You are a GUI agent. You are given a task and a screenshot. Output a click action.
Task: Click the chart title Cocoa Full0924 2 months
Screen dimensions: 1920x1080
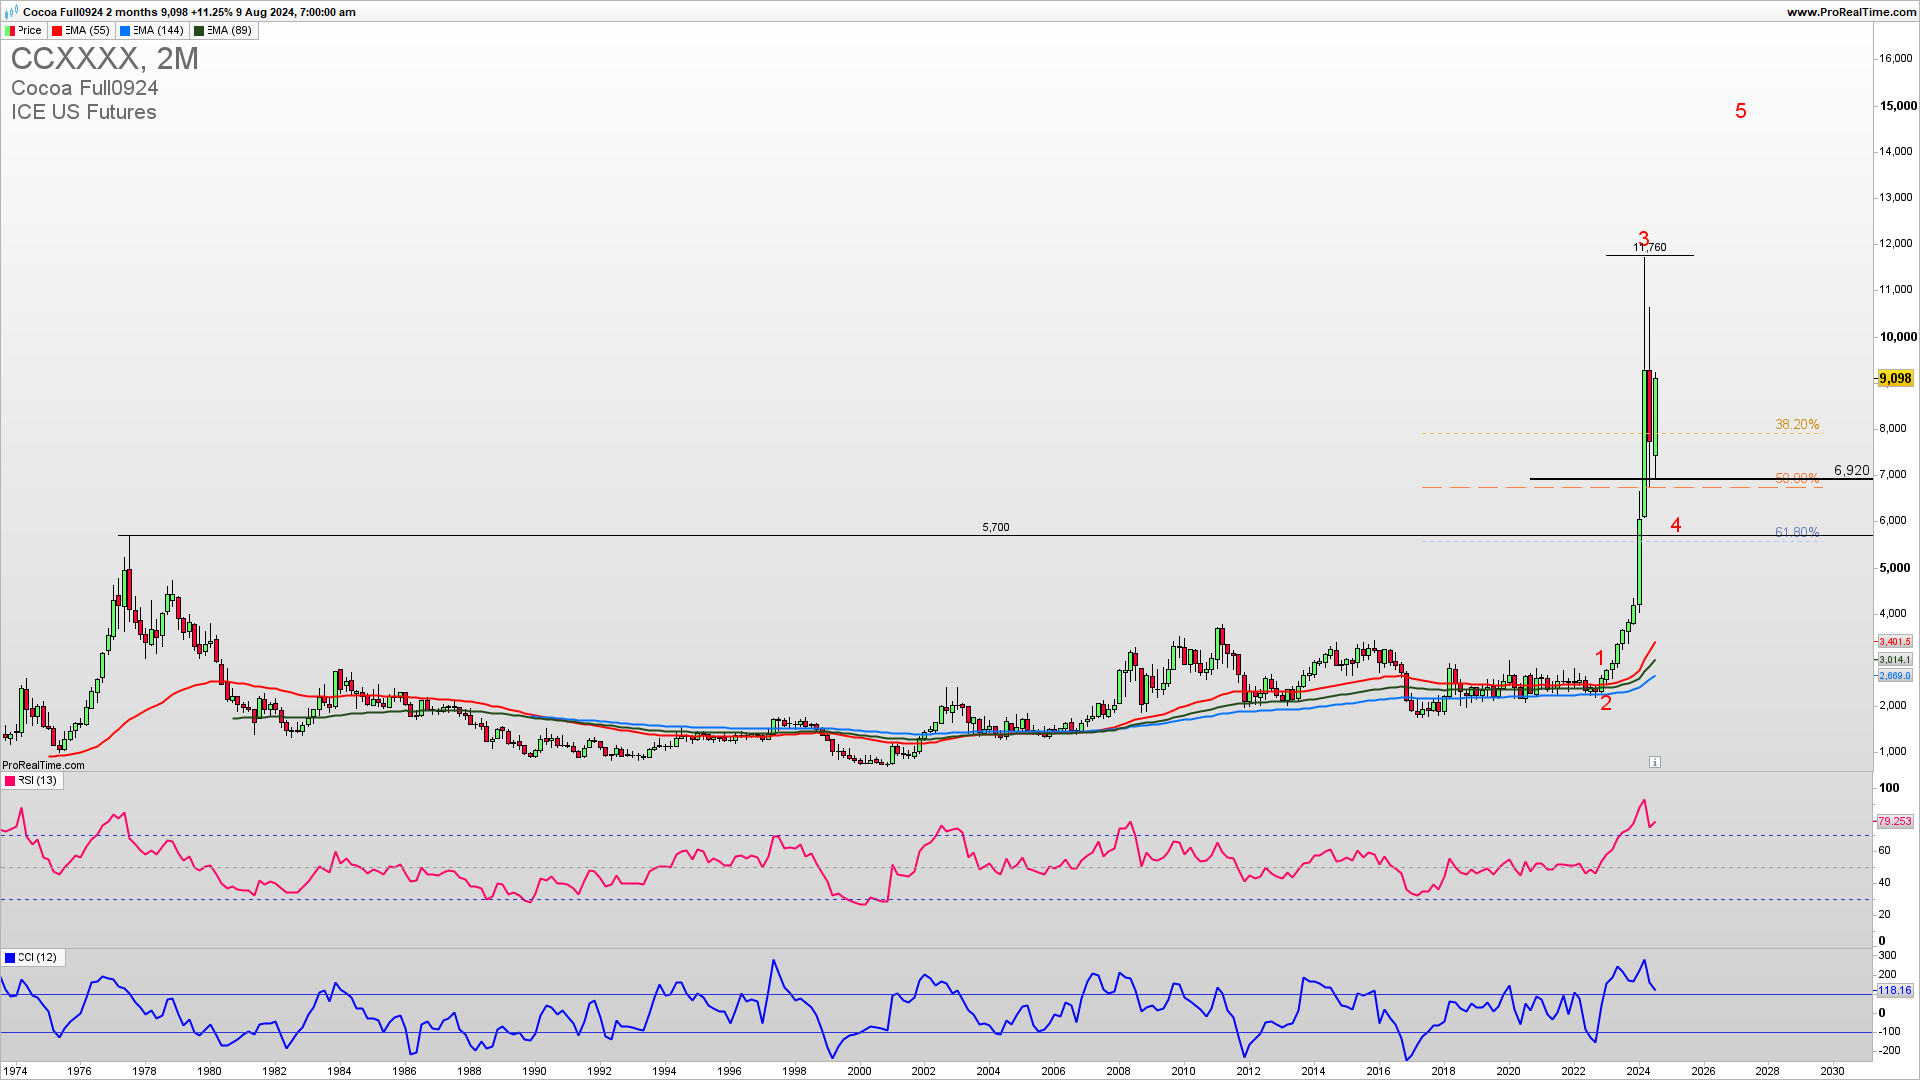[90, 12]
